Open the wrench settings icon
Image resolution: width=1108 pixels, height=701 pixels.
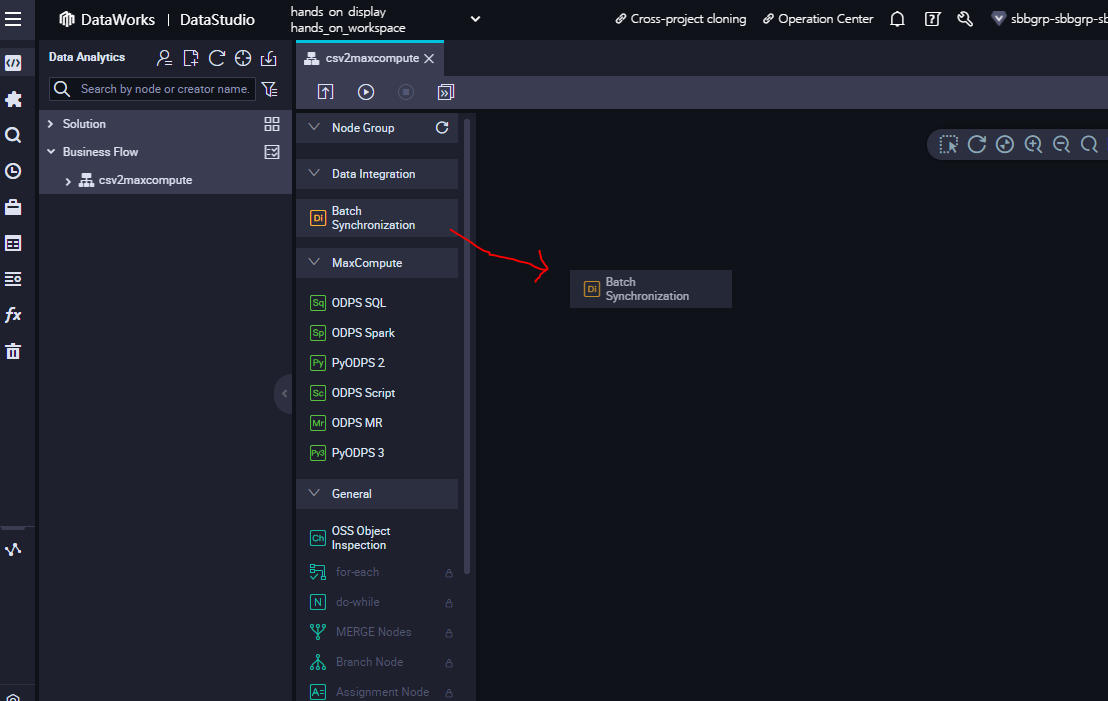pos(965,19)
